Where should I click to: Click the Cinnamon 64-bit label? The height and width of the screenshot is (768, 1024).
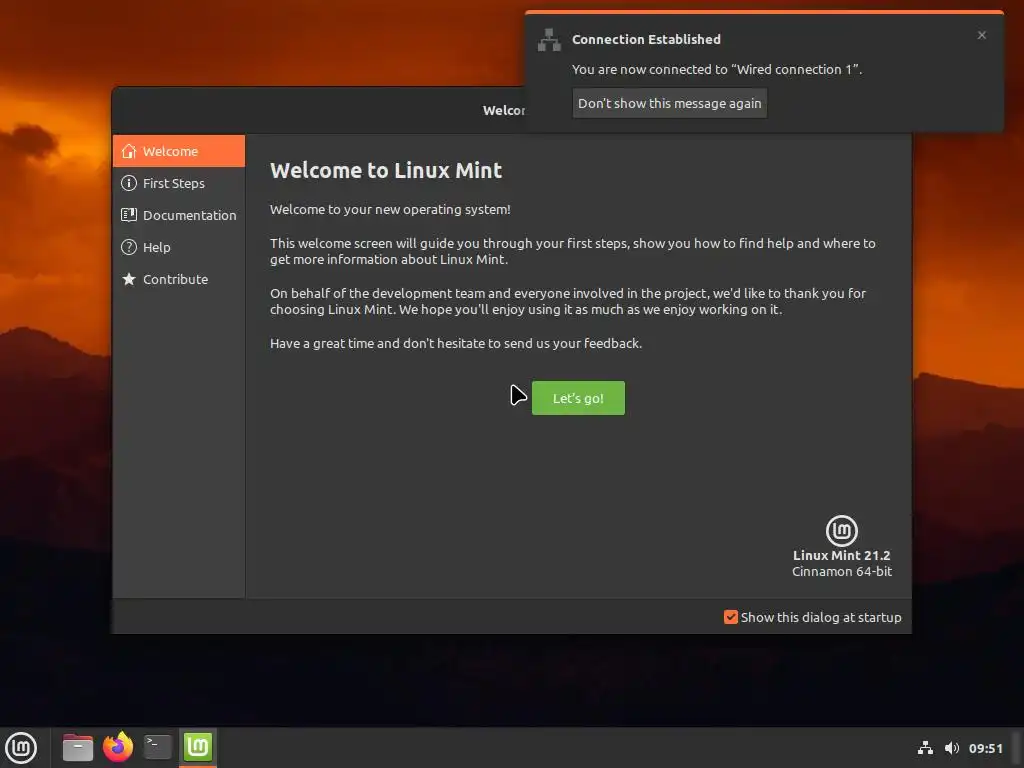[x=842, y=571]
